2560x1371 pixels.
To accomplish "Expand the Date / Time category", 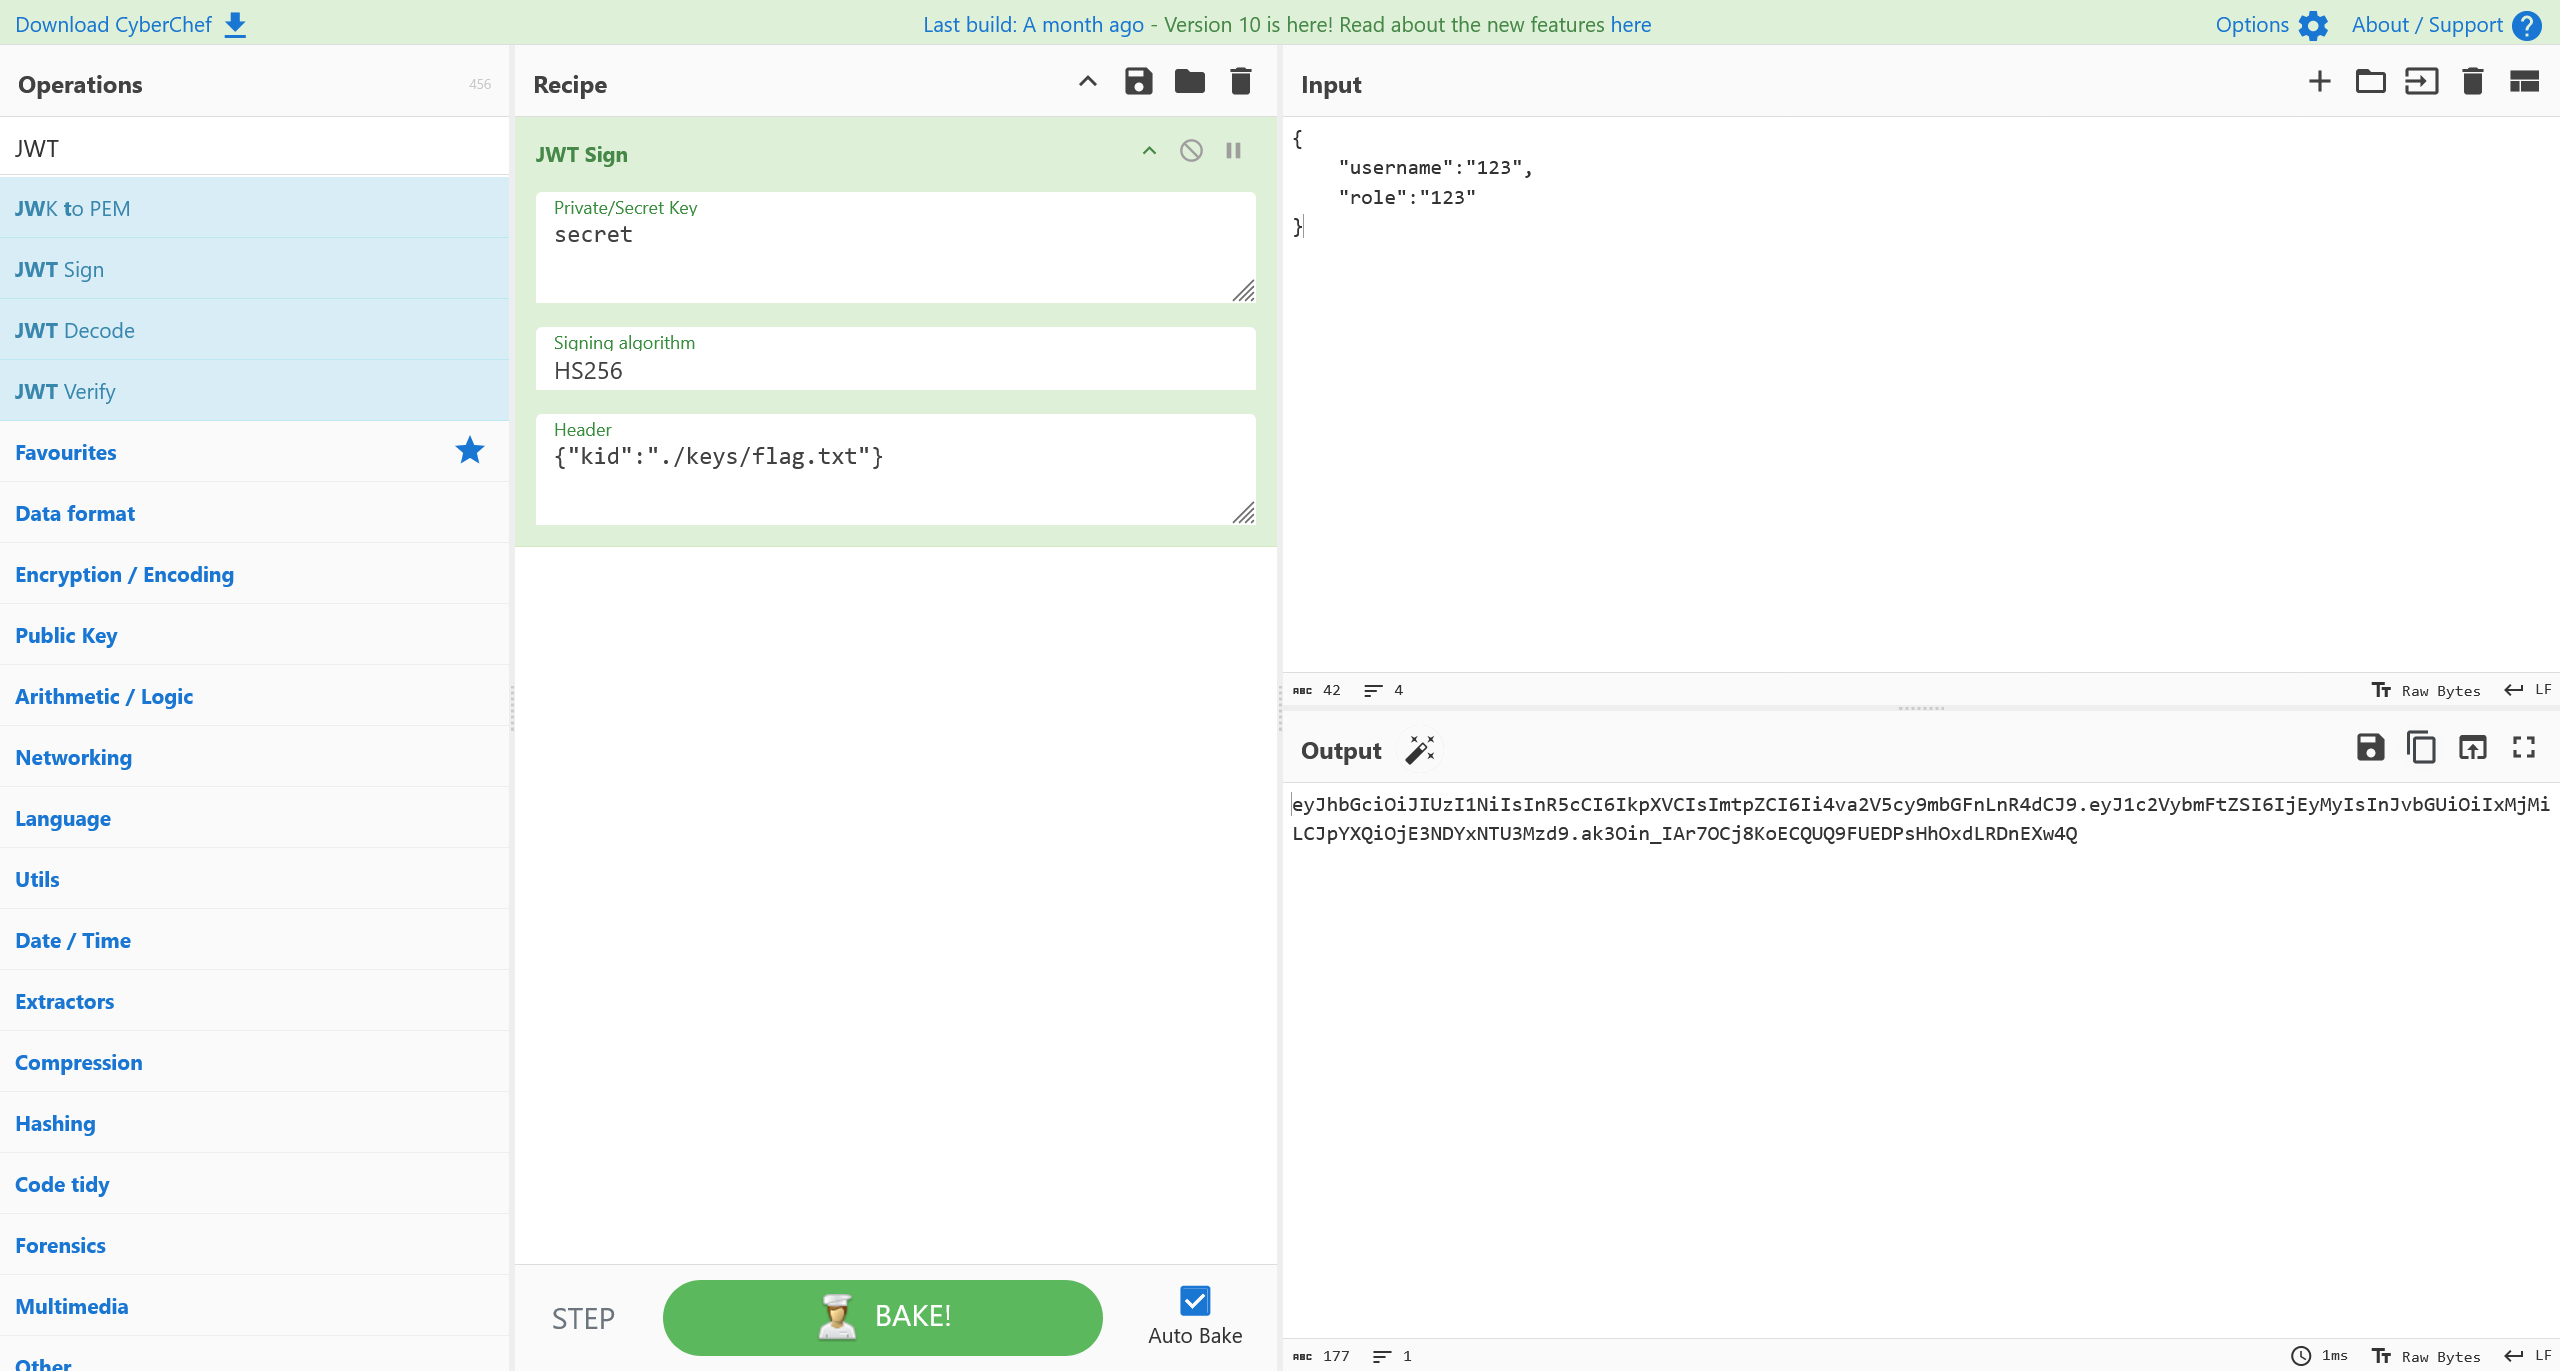I will [x=254, y=940].
